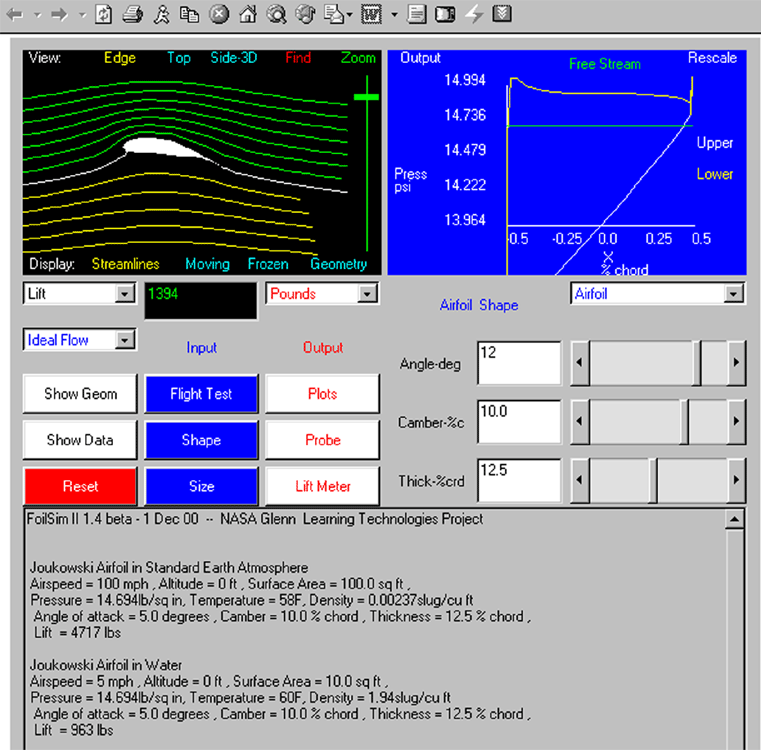Click the Stop loading icon

pos(219,14)
